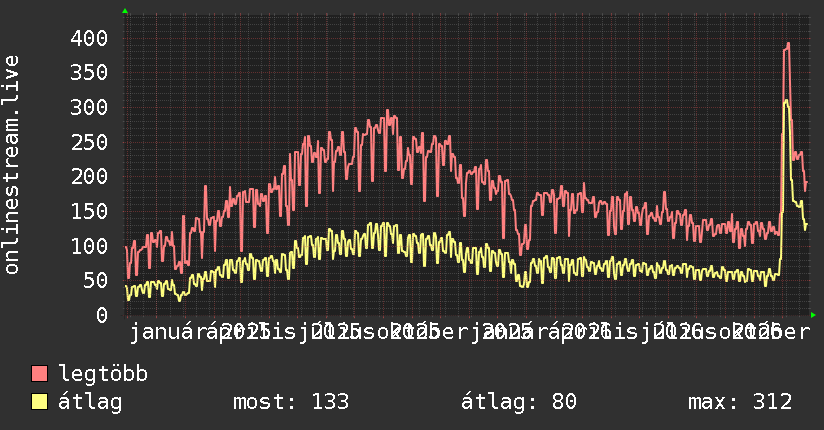Click the átlag legend label beside yellow swatch
The height and width of the screenshot is (430, 824).
point(90,402)
